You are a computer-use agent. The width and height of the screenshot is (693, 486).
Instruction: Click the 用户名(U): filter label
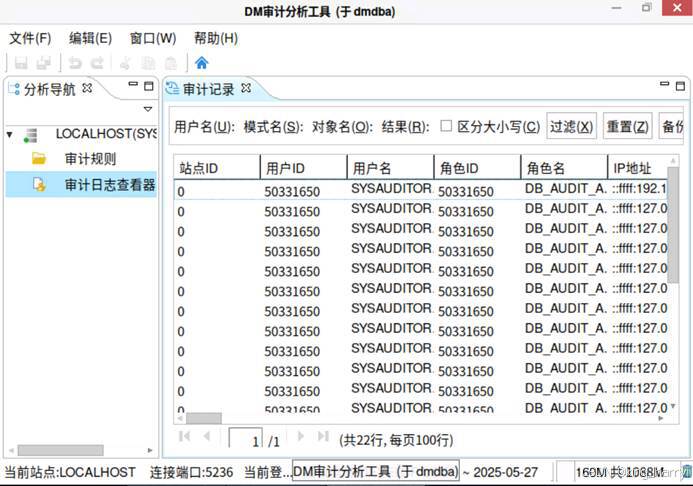point(205,127)
